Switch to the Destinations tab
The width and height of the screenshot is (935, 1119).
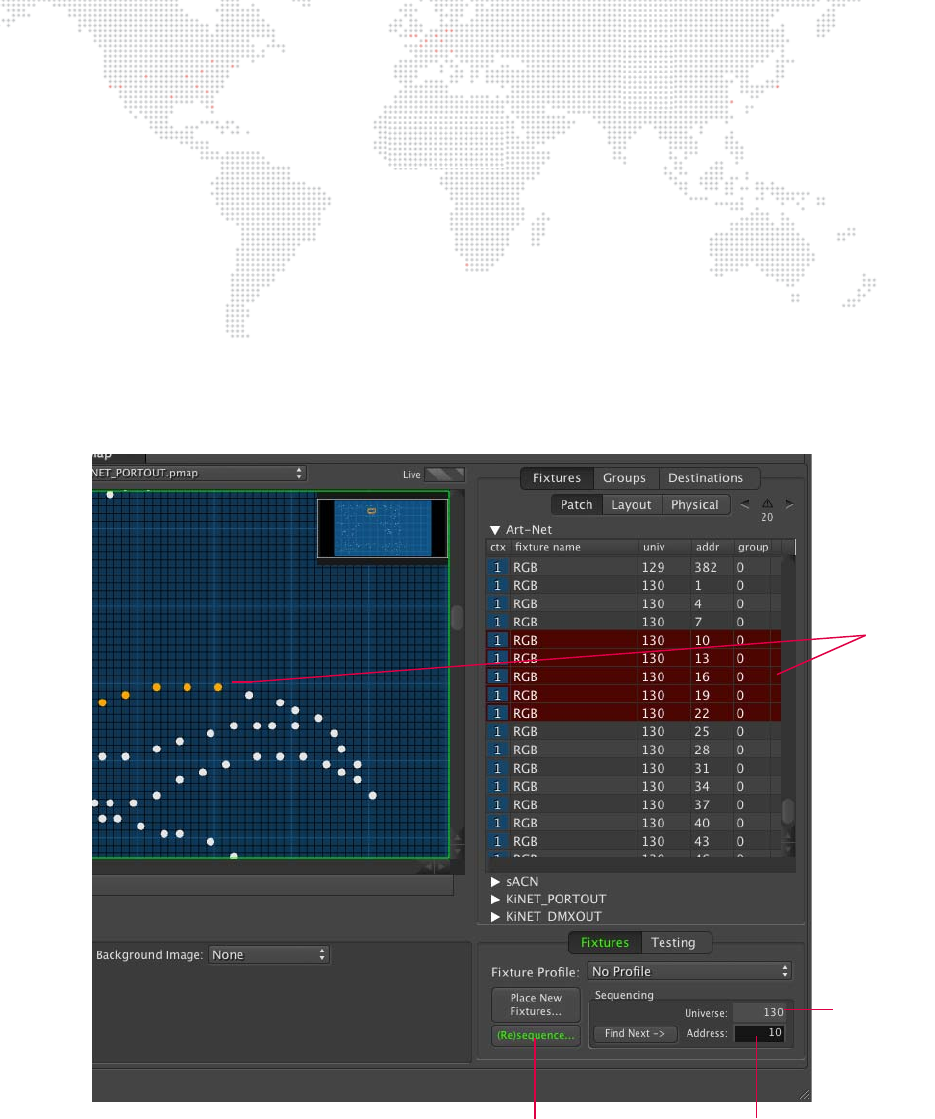coord(706,478)
